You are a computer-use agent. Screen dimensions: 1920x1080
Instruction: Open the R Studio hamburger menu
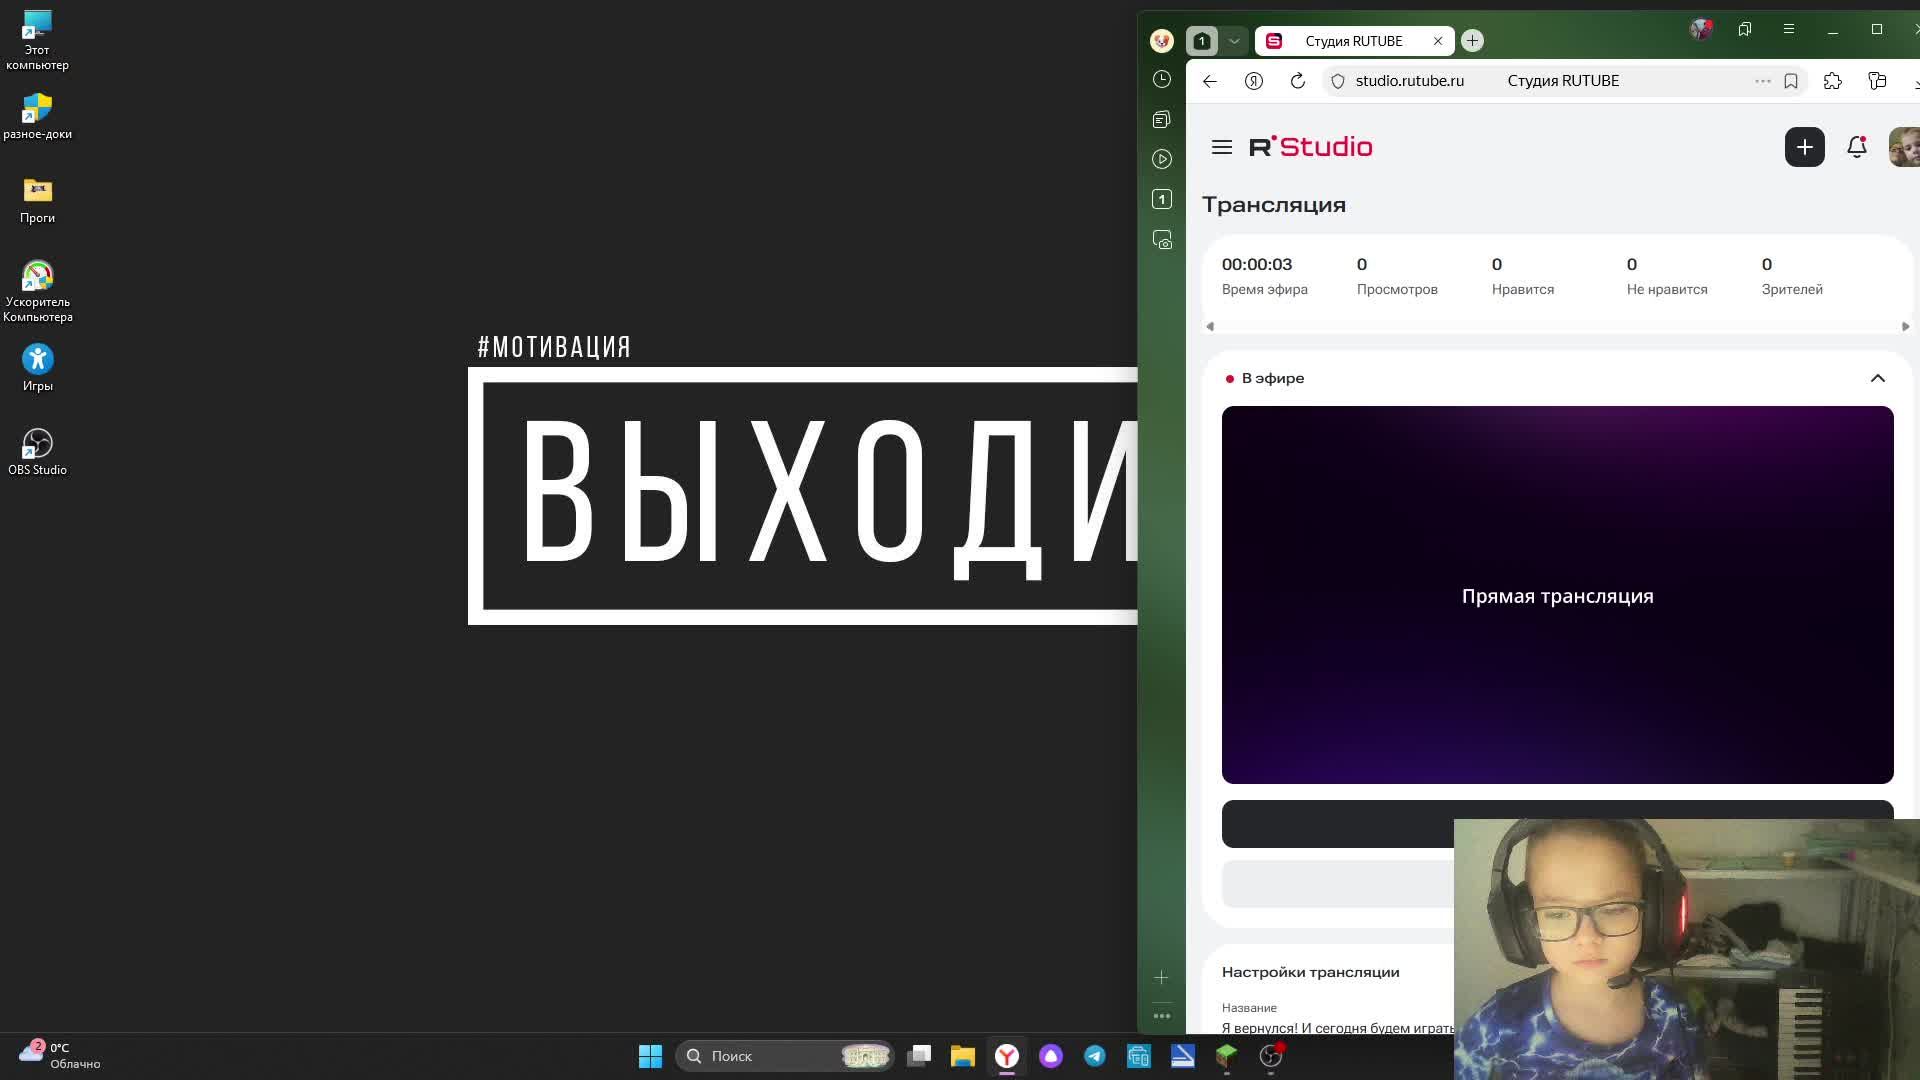pos(1221,147)
